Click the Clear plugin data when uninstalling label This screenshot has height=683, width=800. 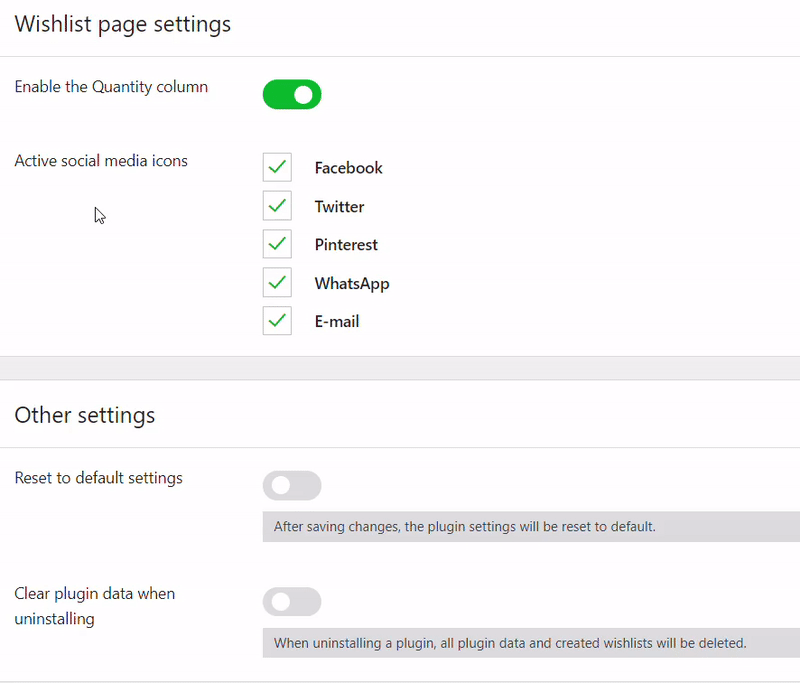(x=94, y=606)
